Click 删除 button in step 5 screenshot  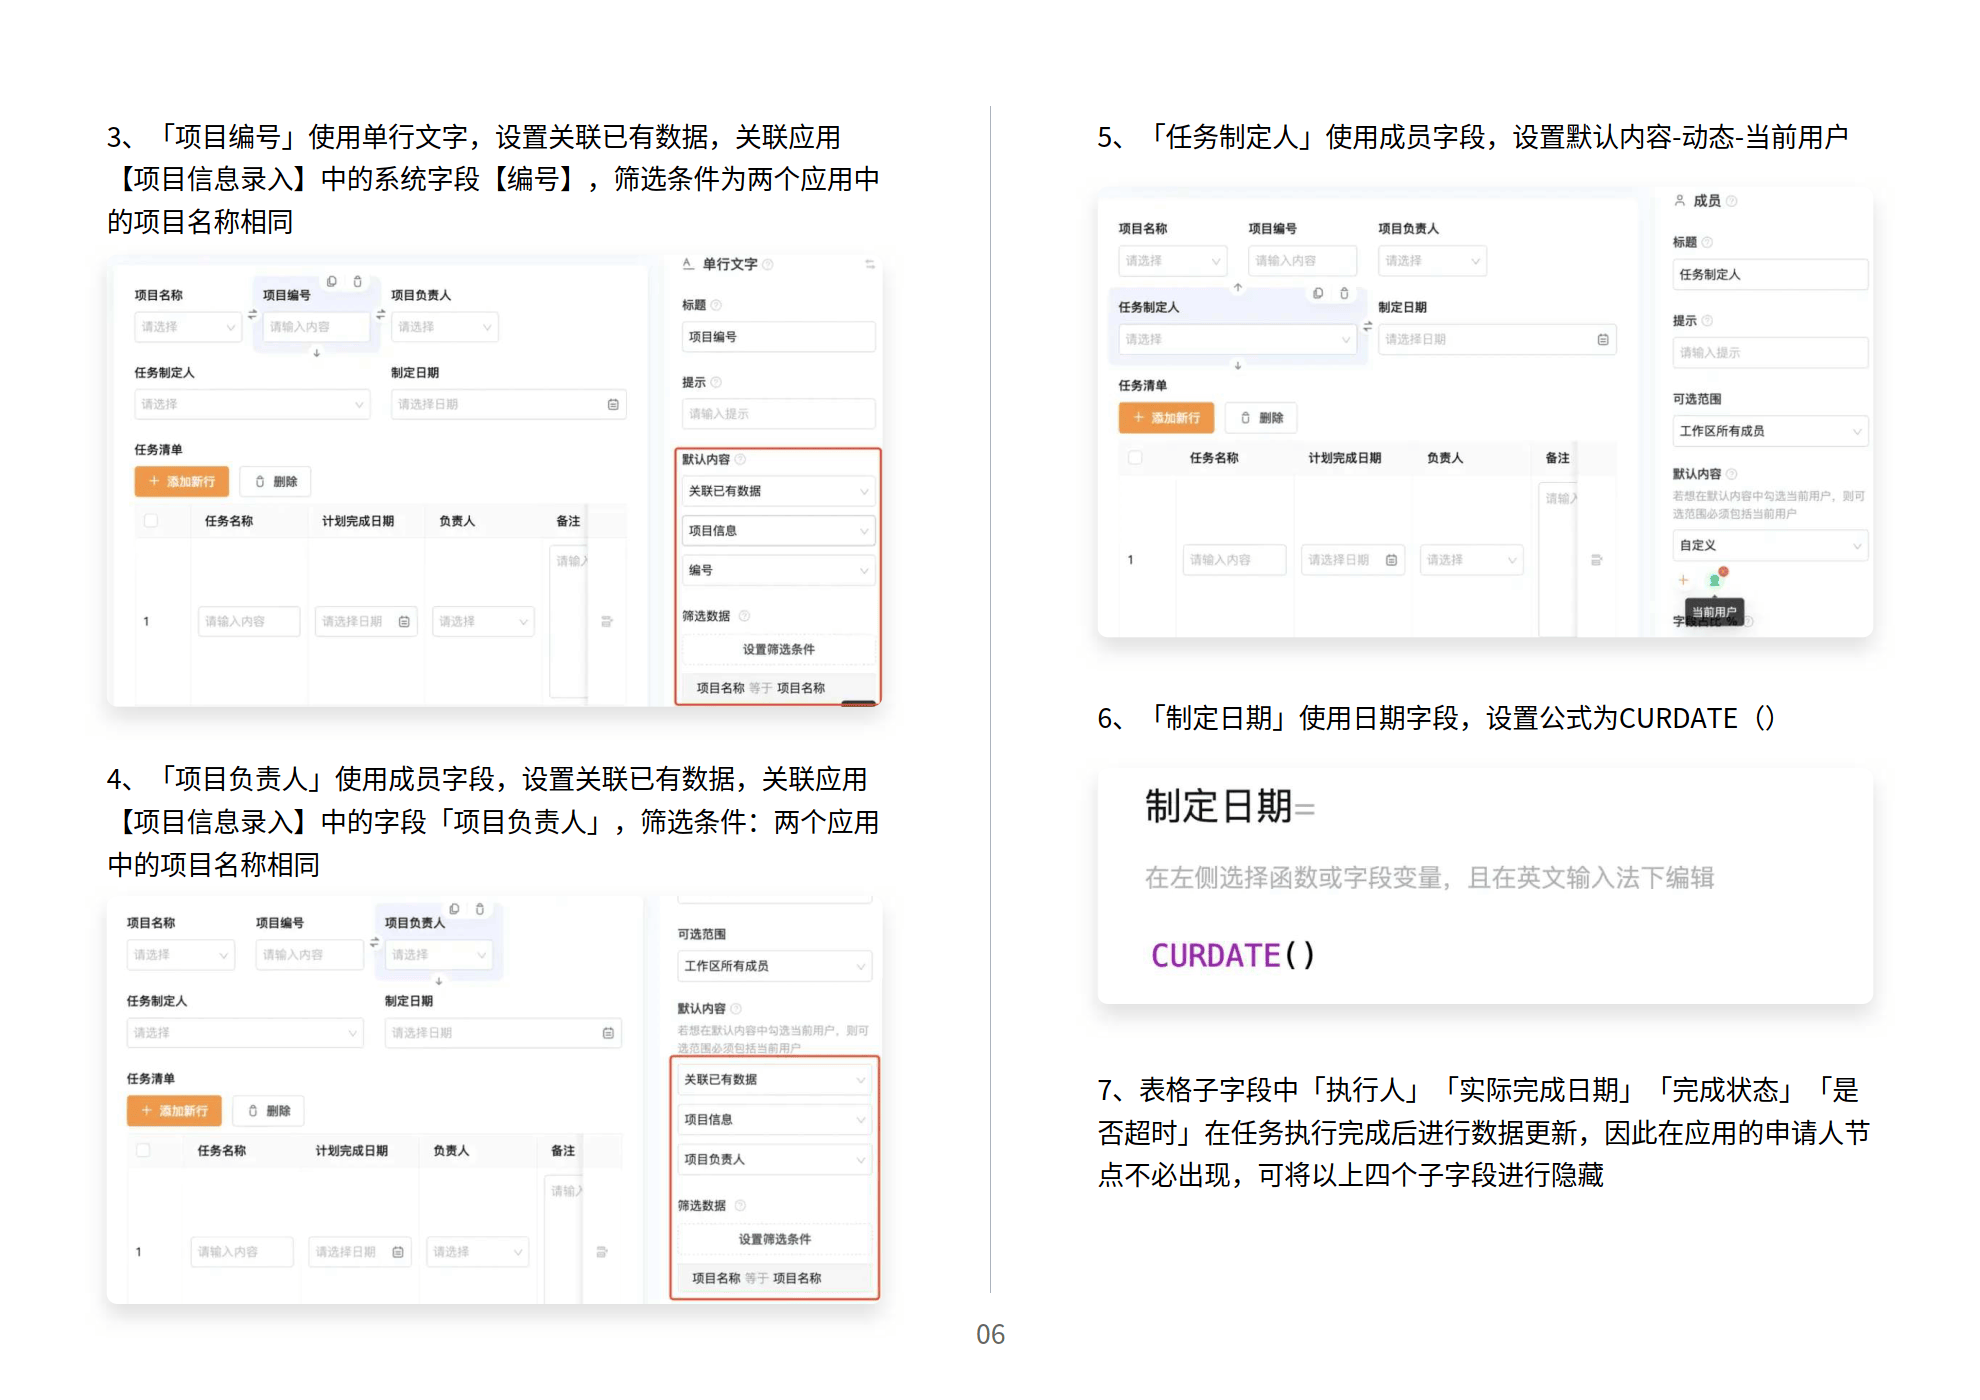pos(1261,418)
